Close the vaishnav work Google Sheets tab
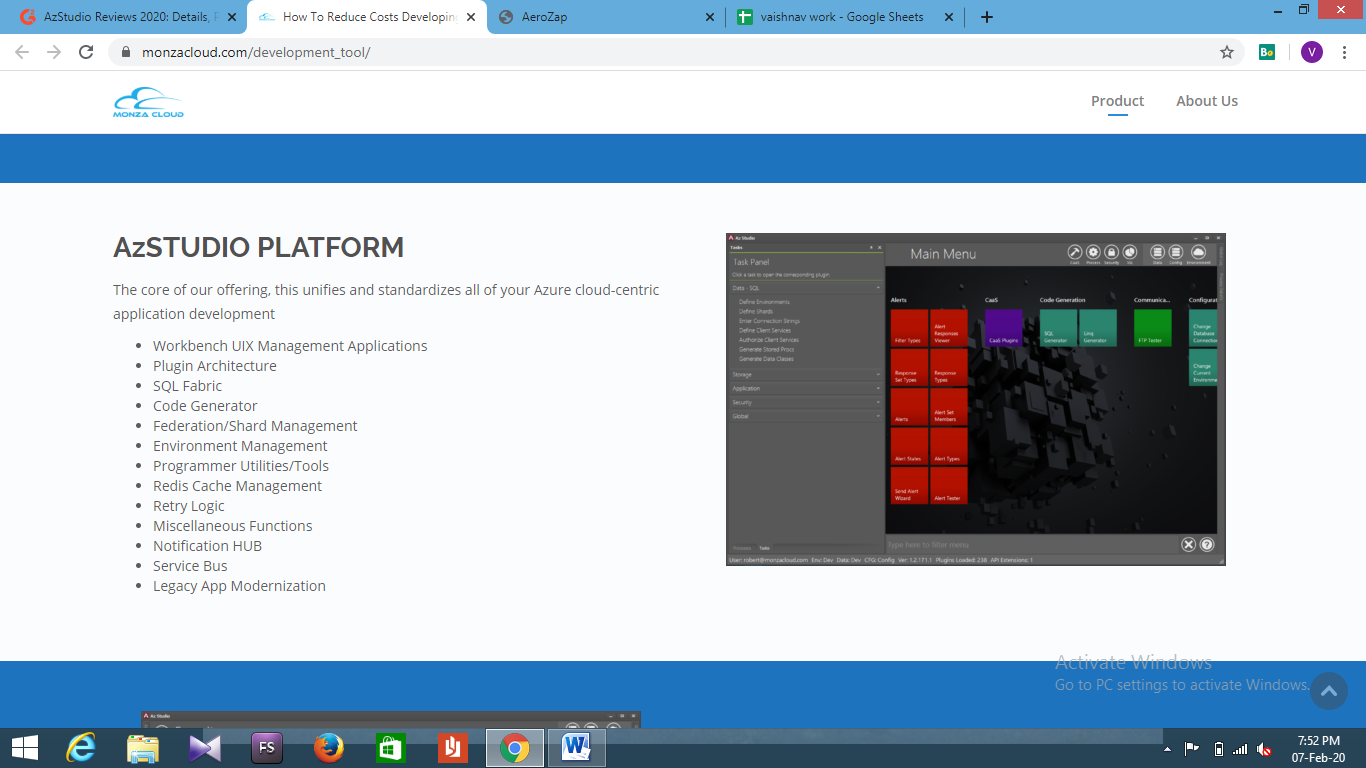The height and width of the screenshot is (768, 1366). (x=948, y=17)
